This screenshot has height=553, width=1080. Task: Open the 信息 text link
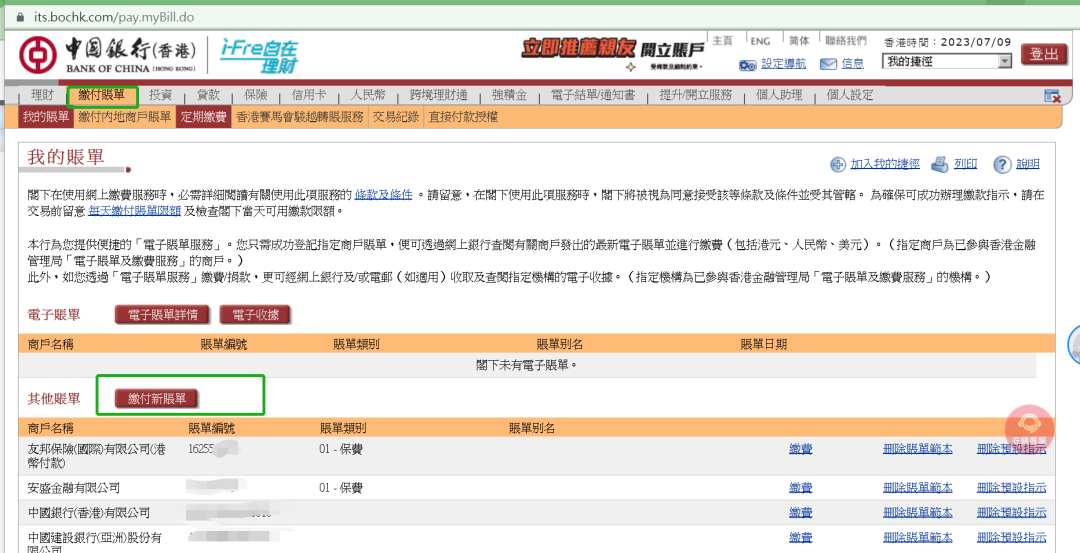[x=853, y=64]
